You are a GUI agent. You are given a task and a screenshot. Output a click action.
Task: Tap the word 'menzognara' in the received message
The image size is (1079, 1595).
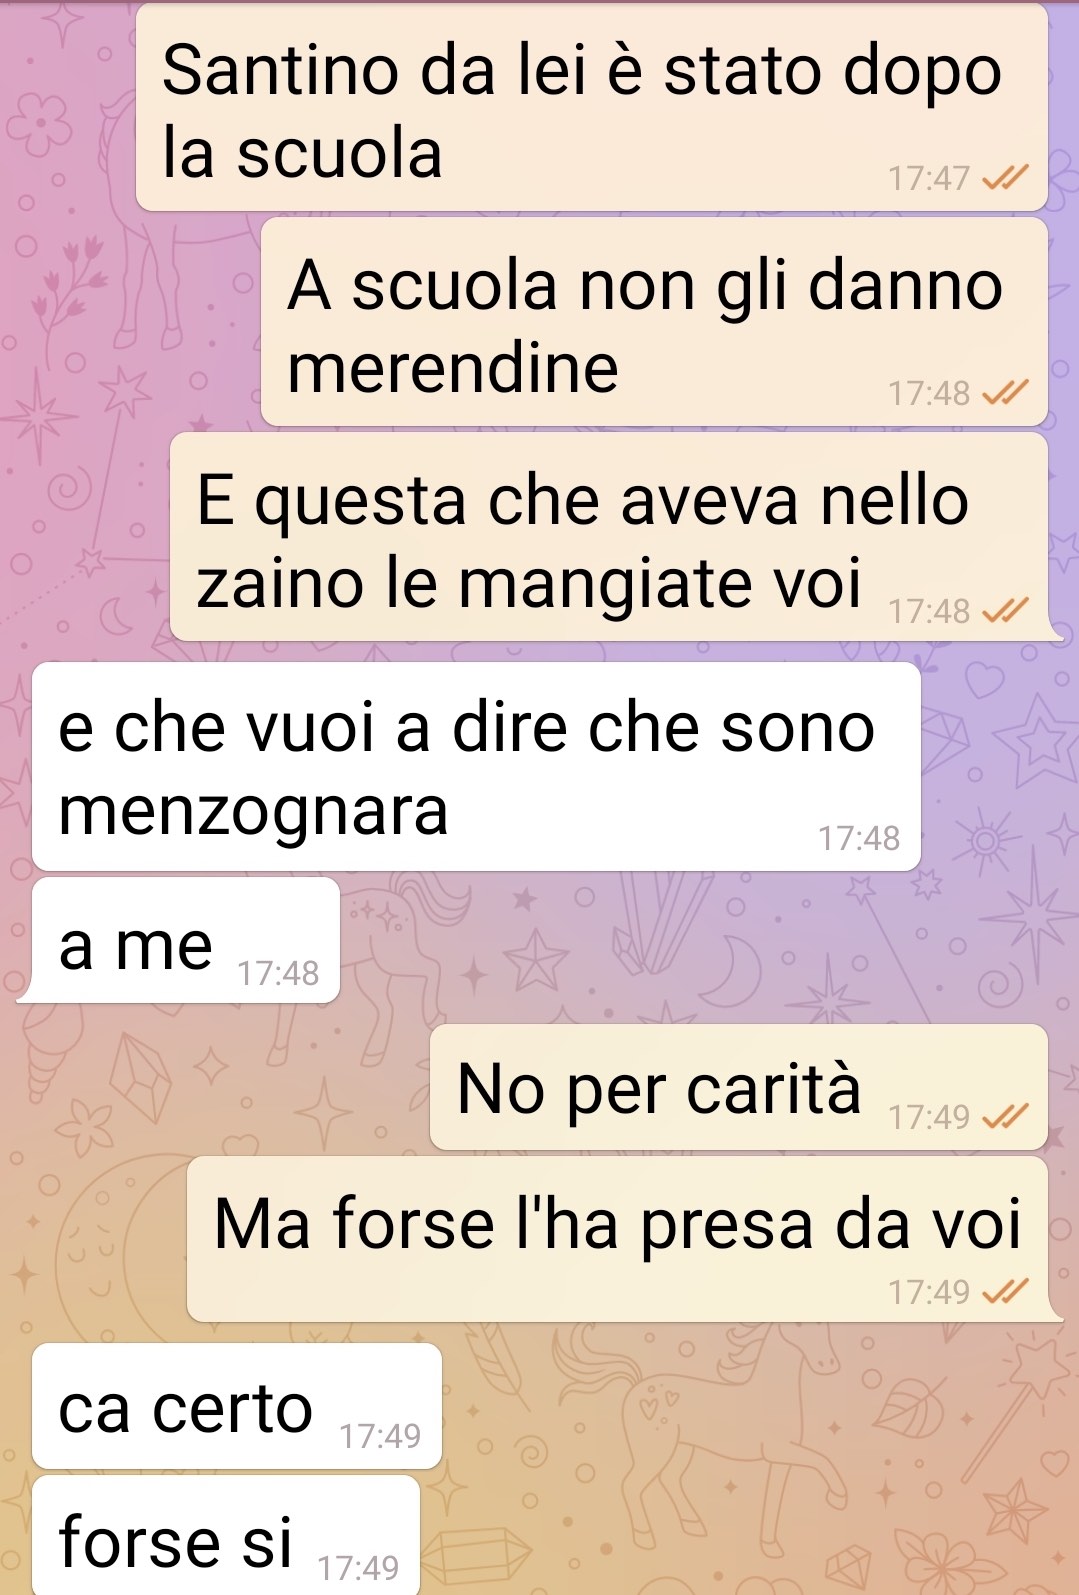coord(253,812)
